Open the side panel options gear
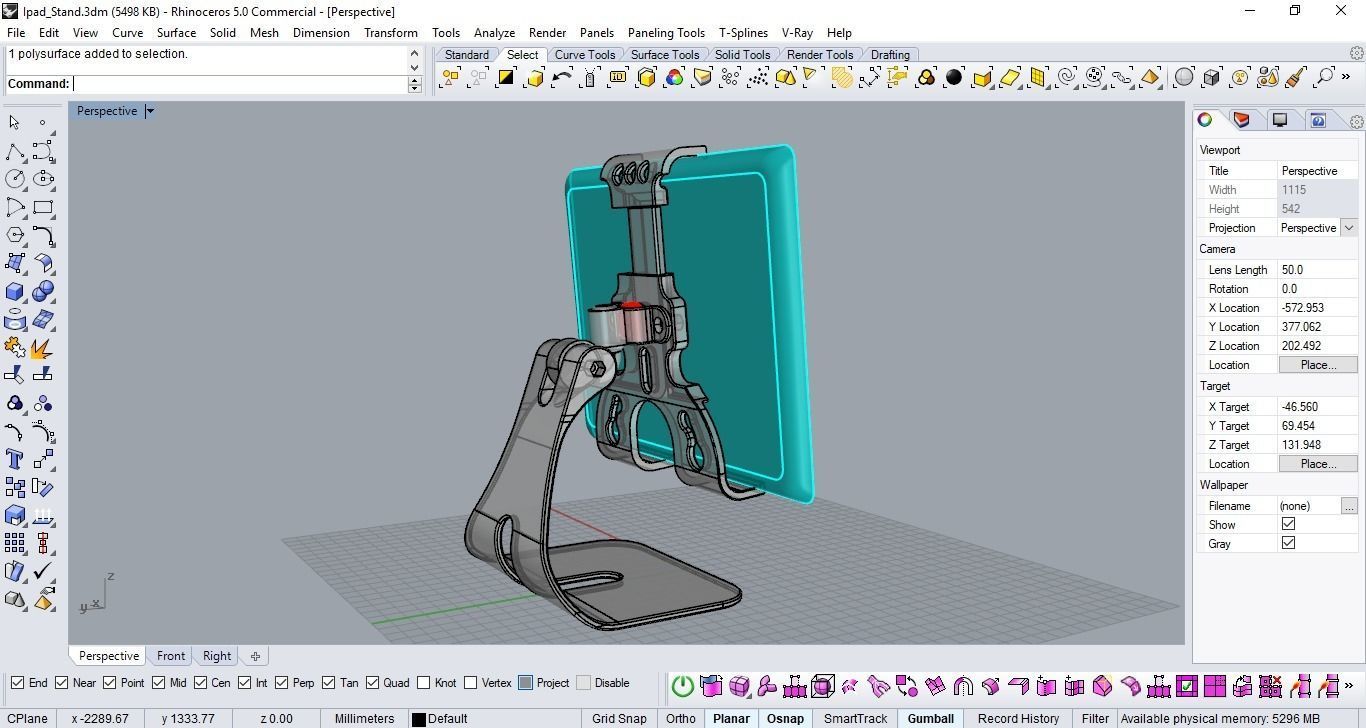The height and width of the screenshot is (728, 1366). 1356,121
